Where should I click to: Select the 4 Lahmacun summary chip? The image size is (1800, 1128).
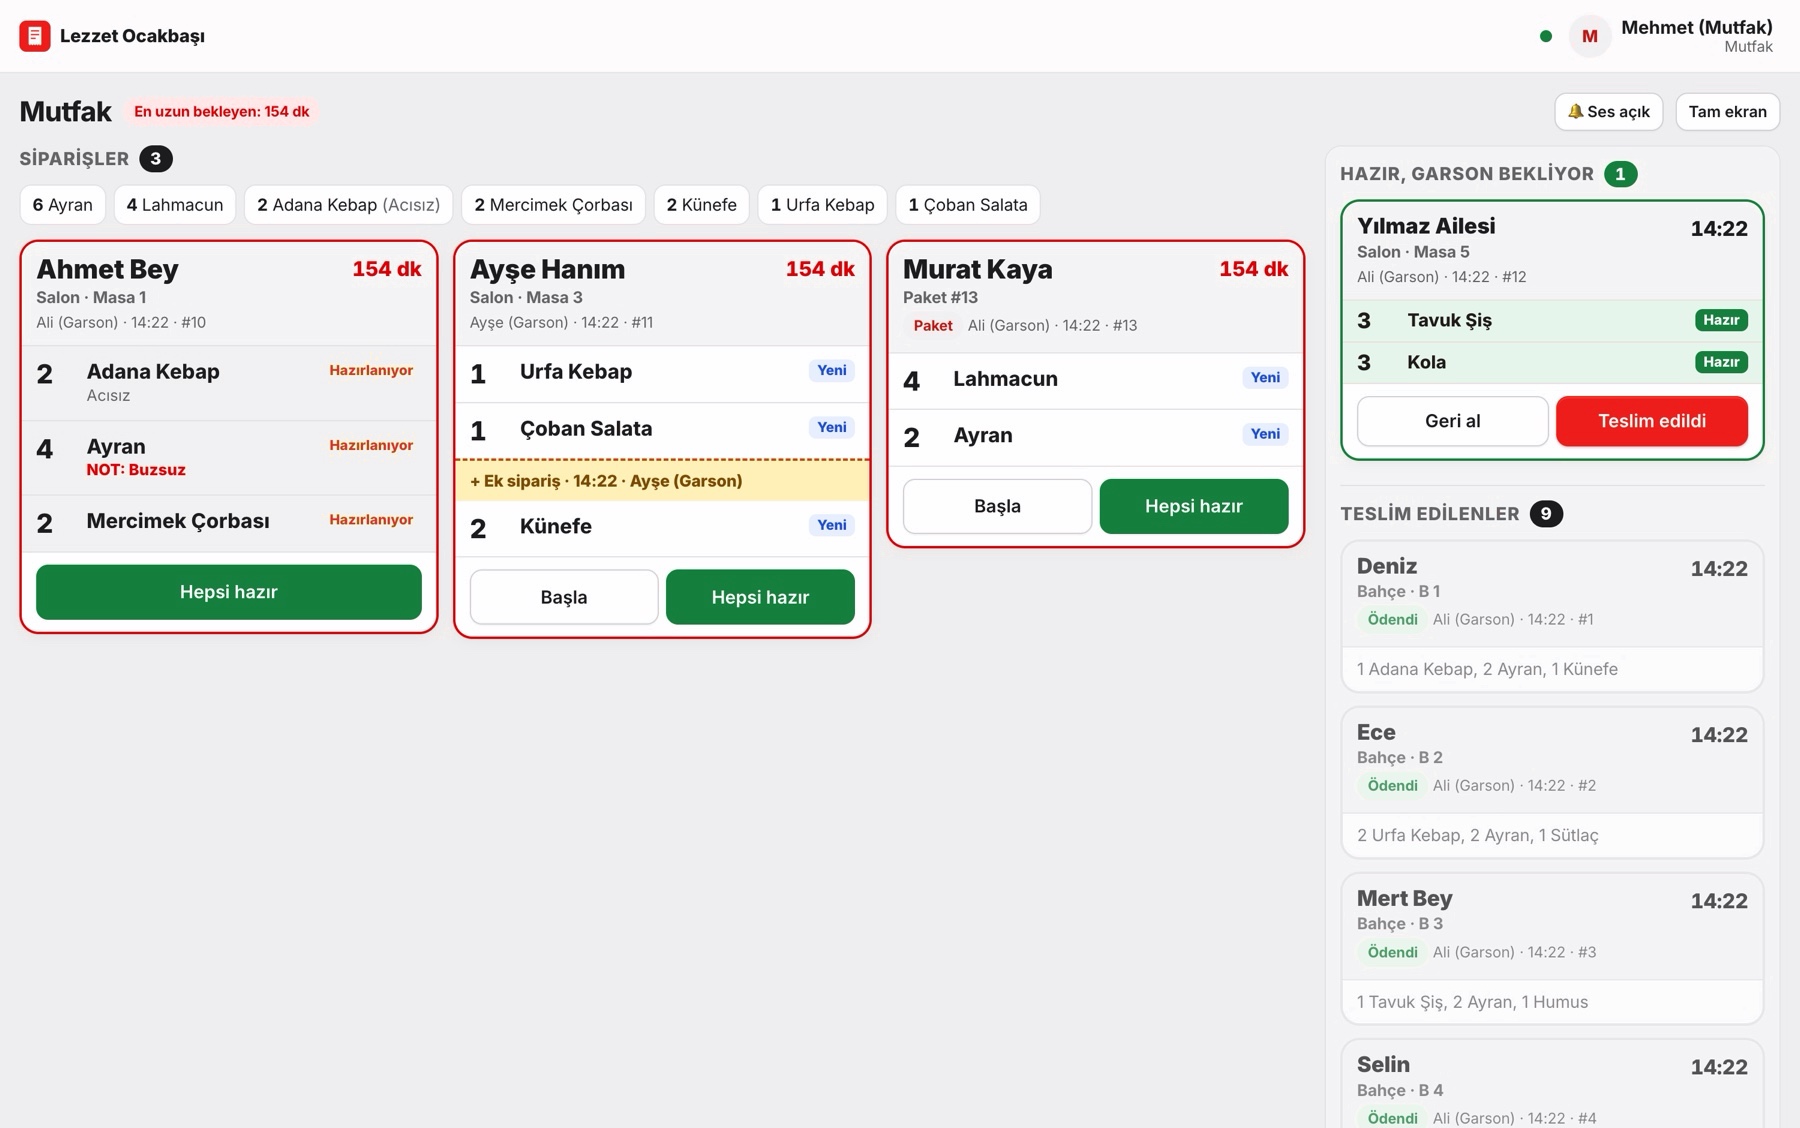175,205
